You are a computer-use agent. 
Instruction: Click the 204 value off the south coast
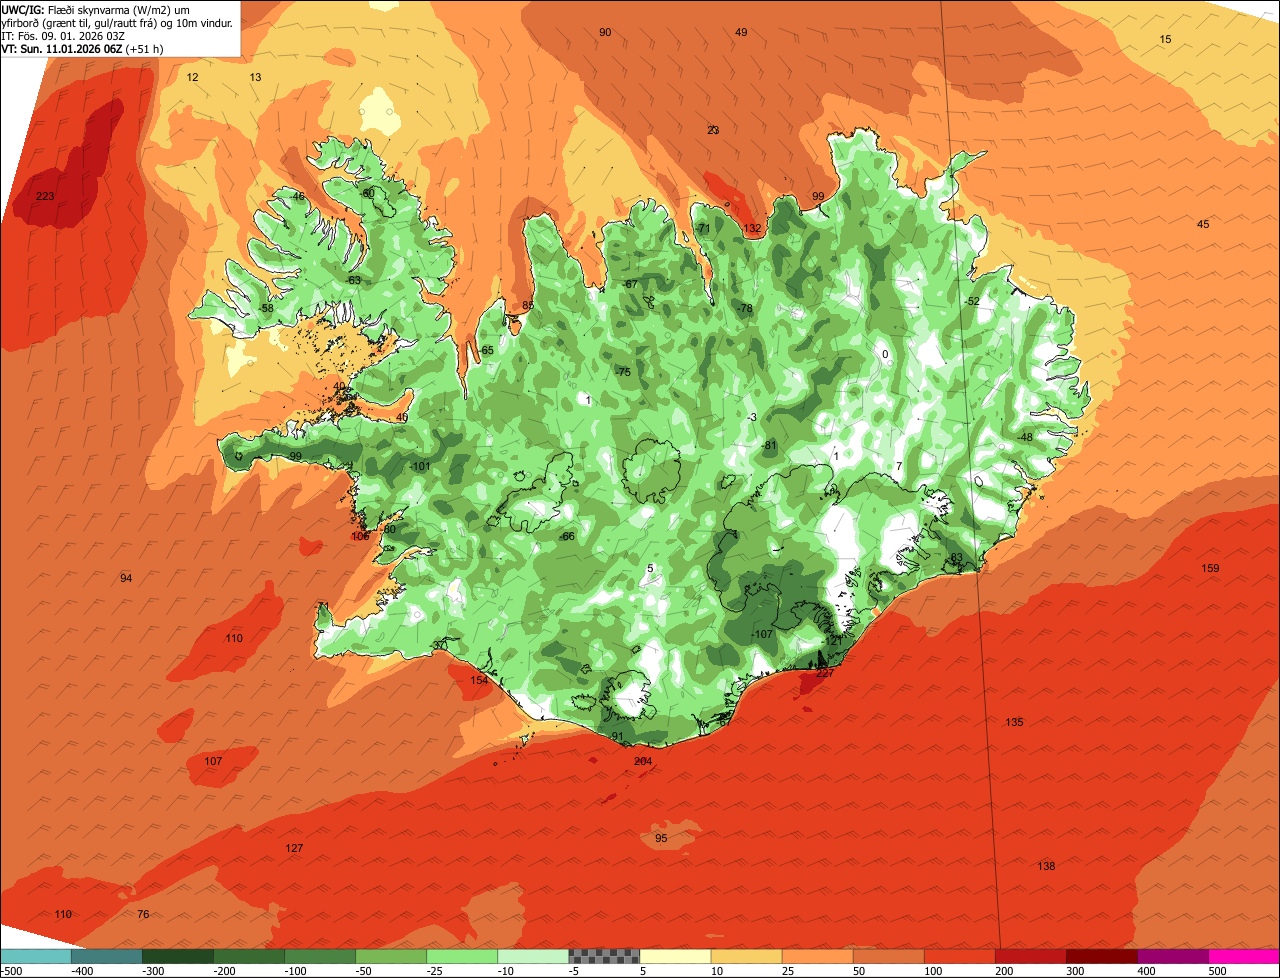click(643, 761)
